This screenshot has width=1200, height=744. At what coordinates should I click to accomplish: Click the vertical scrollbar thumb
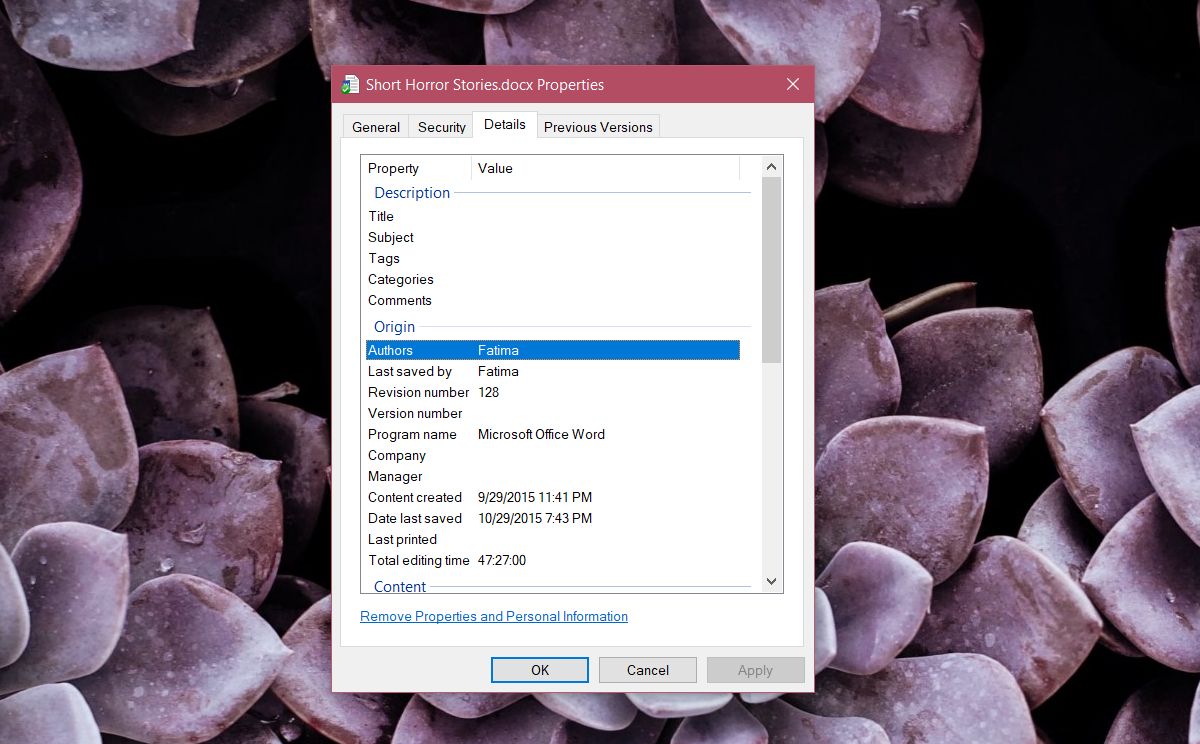tap(771, 270)
